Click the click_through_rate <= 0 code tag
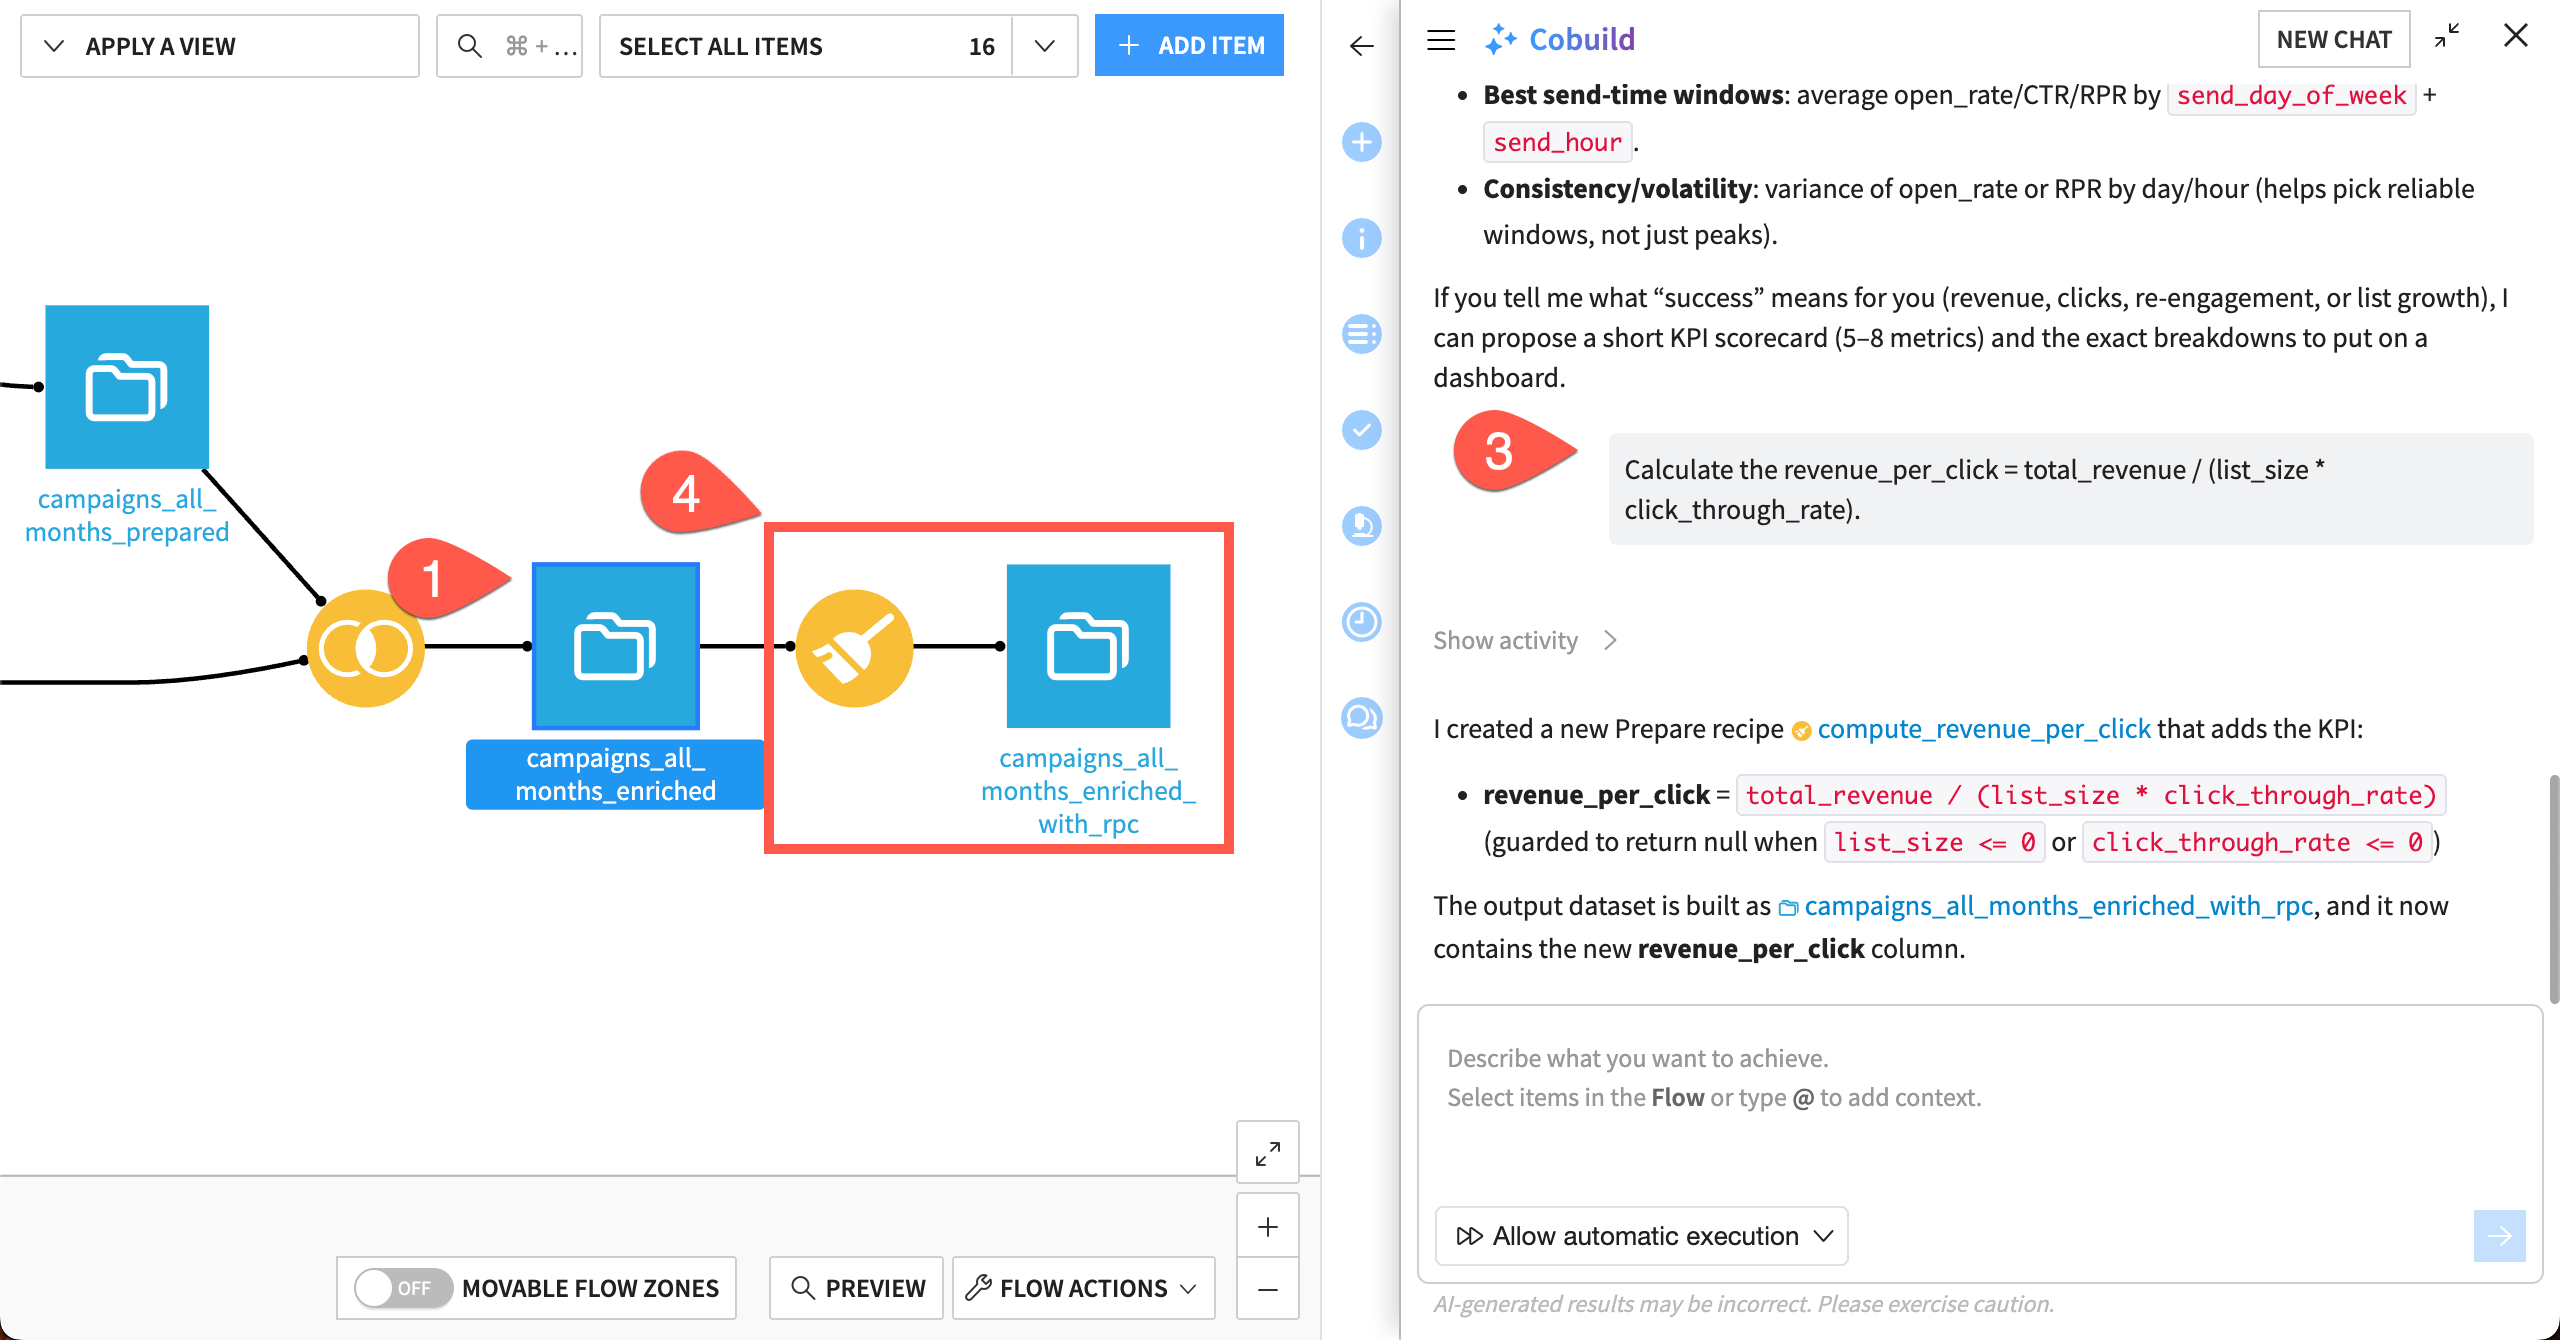The image size is (2560, 1340). click(x=2257, y=842)
